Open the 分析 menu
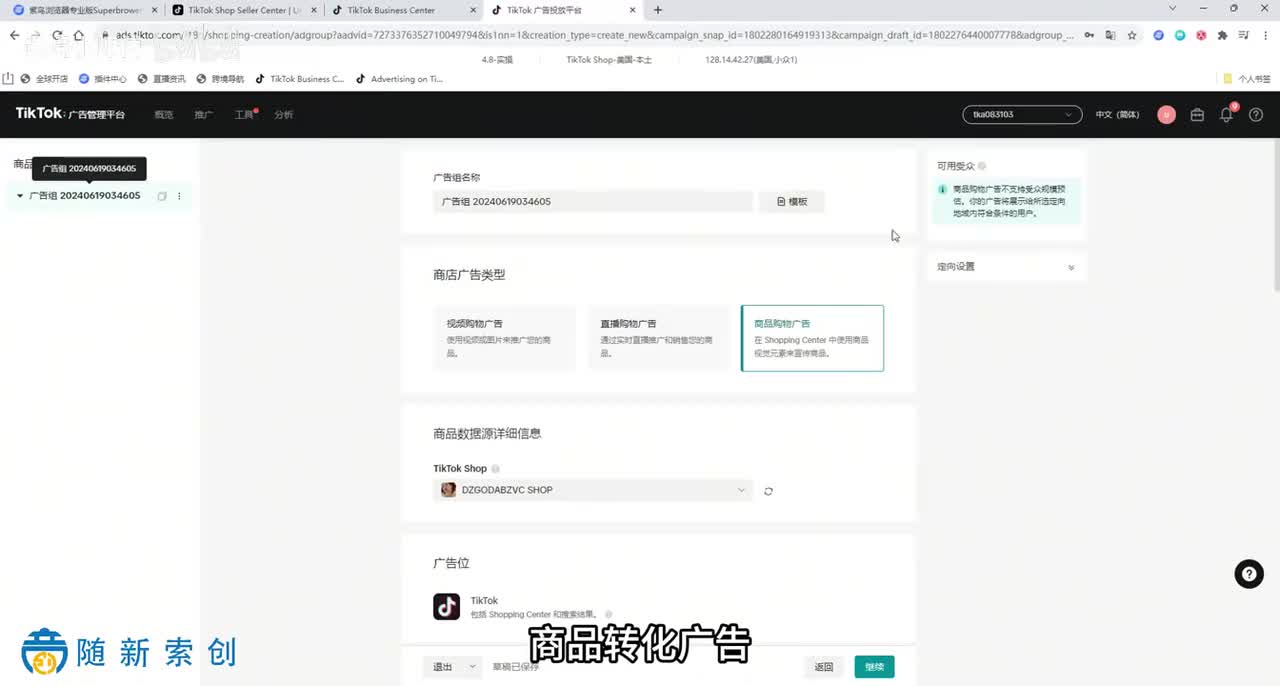The height and width of the screenshot is (686, 1280). (284, 115)
